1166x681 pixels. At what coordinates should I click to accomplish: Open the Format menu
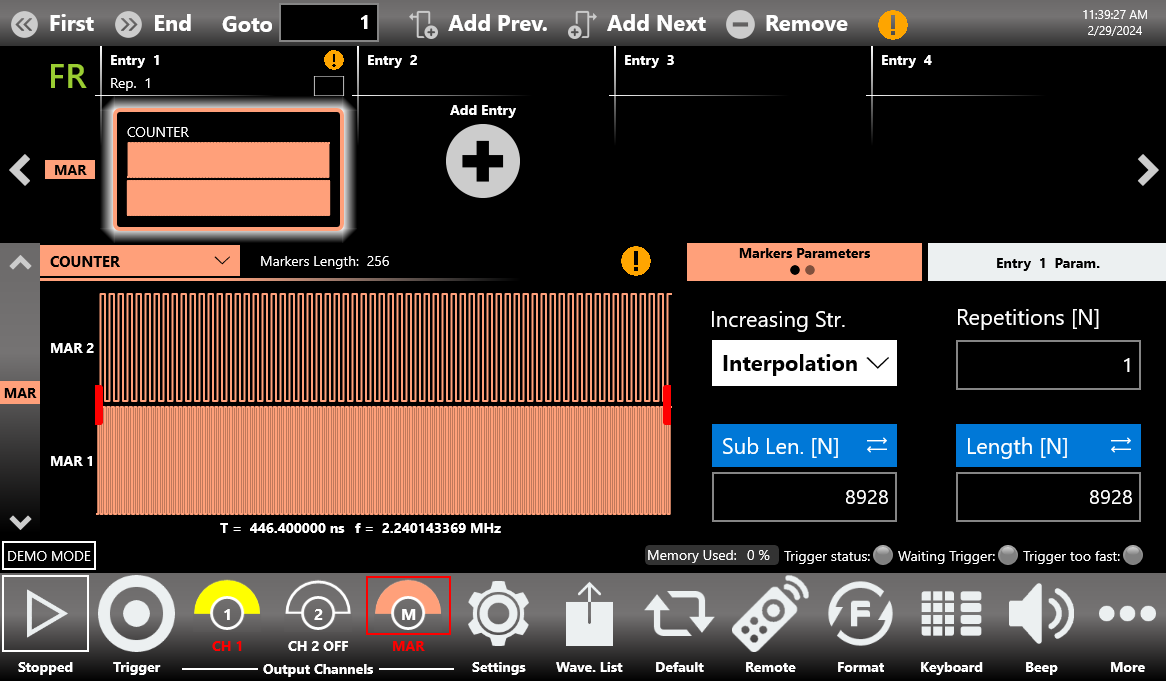click(860, 614)
